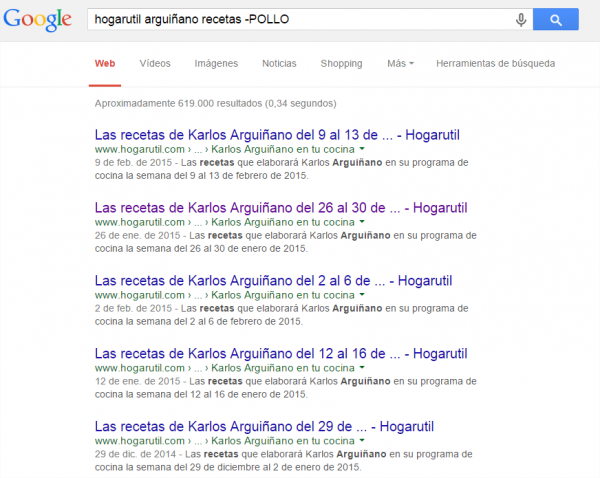Select the active Web tab

[105, 63]
